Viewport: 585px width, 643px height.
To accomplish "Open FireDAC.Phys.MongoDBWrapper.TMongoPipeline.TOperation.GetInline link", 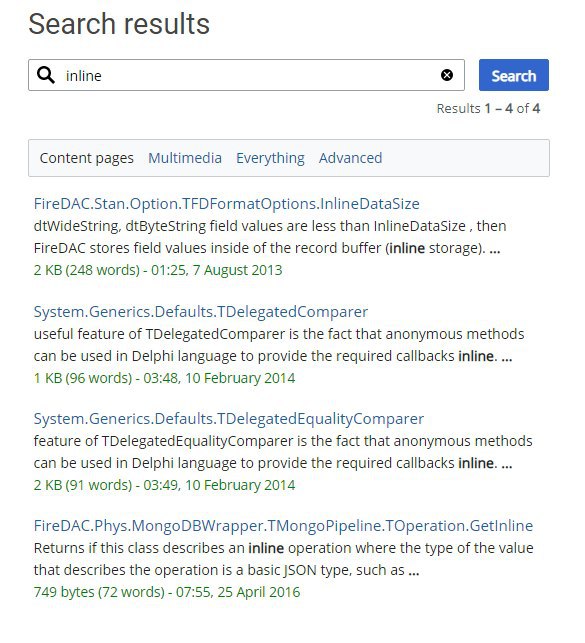I will (283, 526).
